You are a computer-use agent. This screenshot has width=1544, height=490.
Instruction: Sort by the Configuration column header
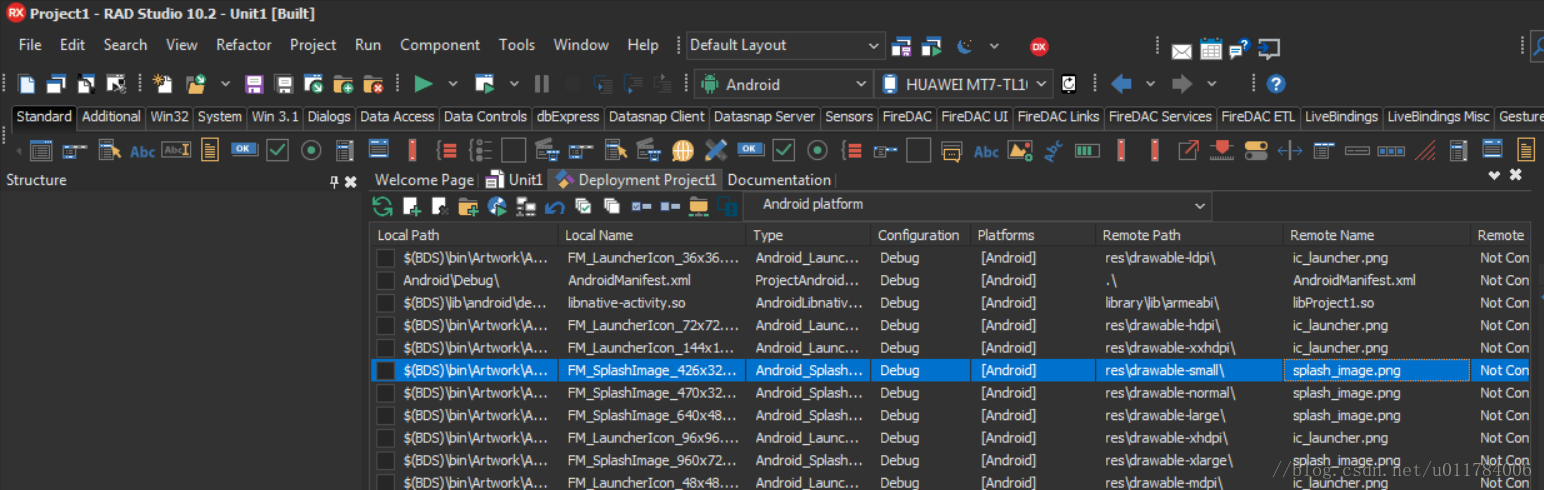(920, 235)
